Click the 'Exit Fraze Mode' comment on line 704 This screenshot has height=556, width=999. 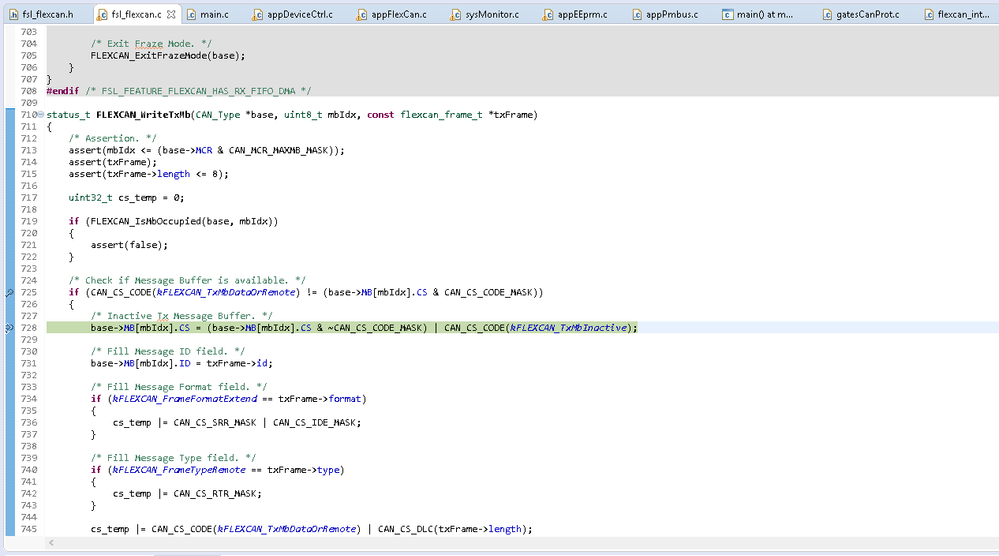(x=151, y=43)
